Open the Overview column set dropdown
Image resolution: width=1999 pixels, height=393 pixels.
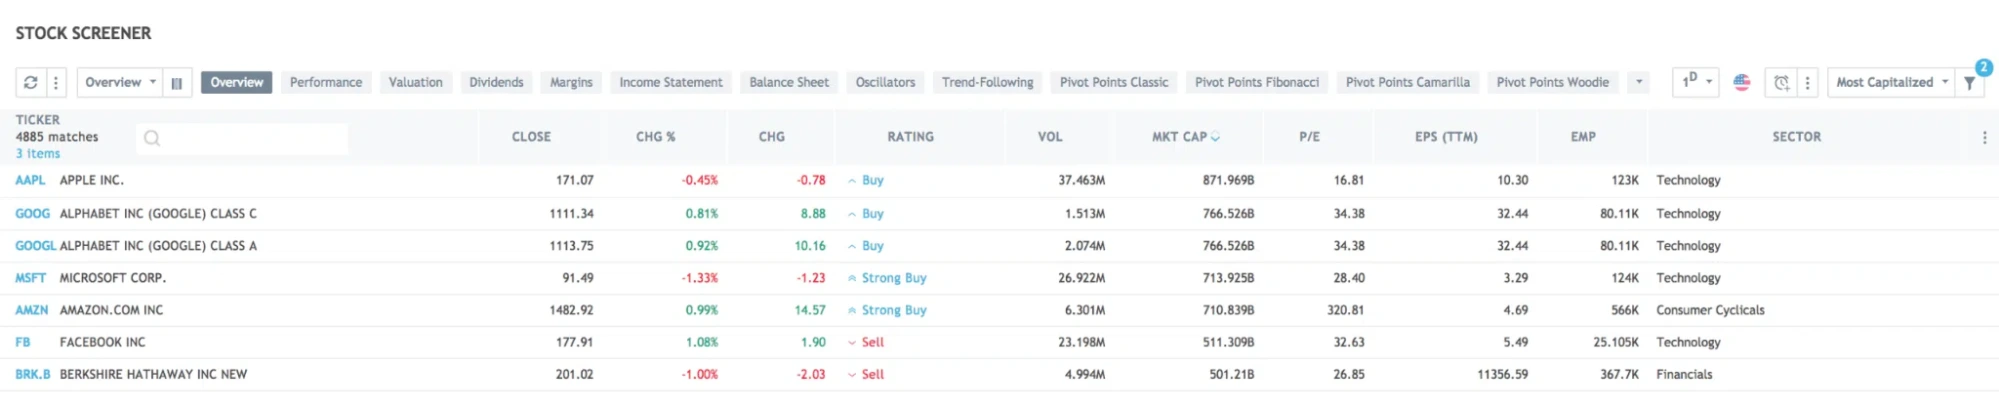pos(120,82)
